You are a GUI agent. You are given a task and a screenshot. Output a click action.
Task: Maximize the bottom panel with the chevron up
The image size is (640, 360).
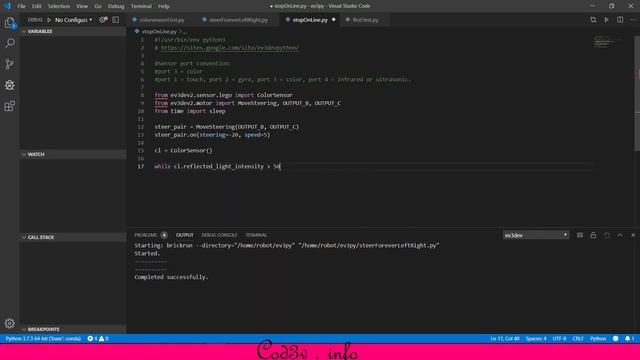click(x=620, y=235)
